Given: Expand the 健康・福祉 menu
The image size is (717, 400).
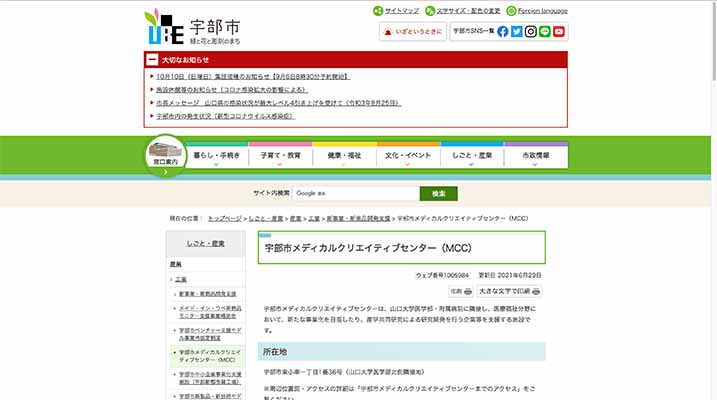Looking at the screenshot, I should (344, 156).
